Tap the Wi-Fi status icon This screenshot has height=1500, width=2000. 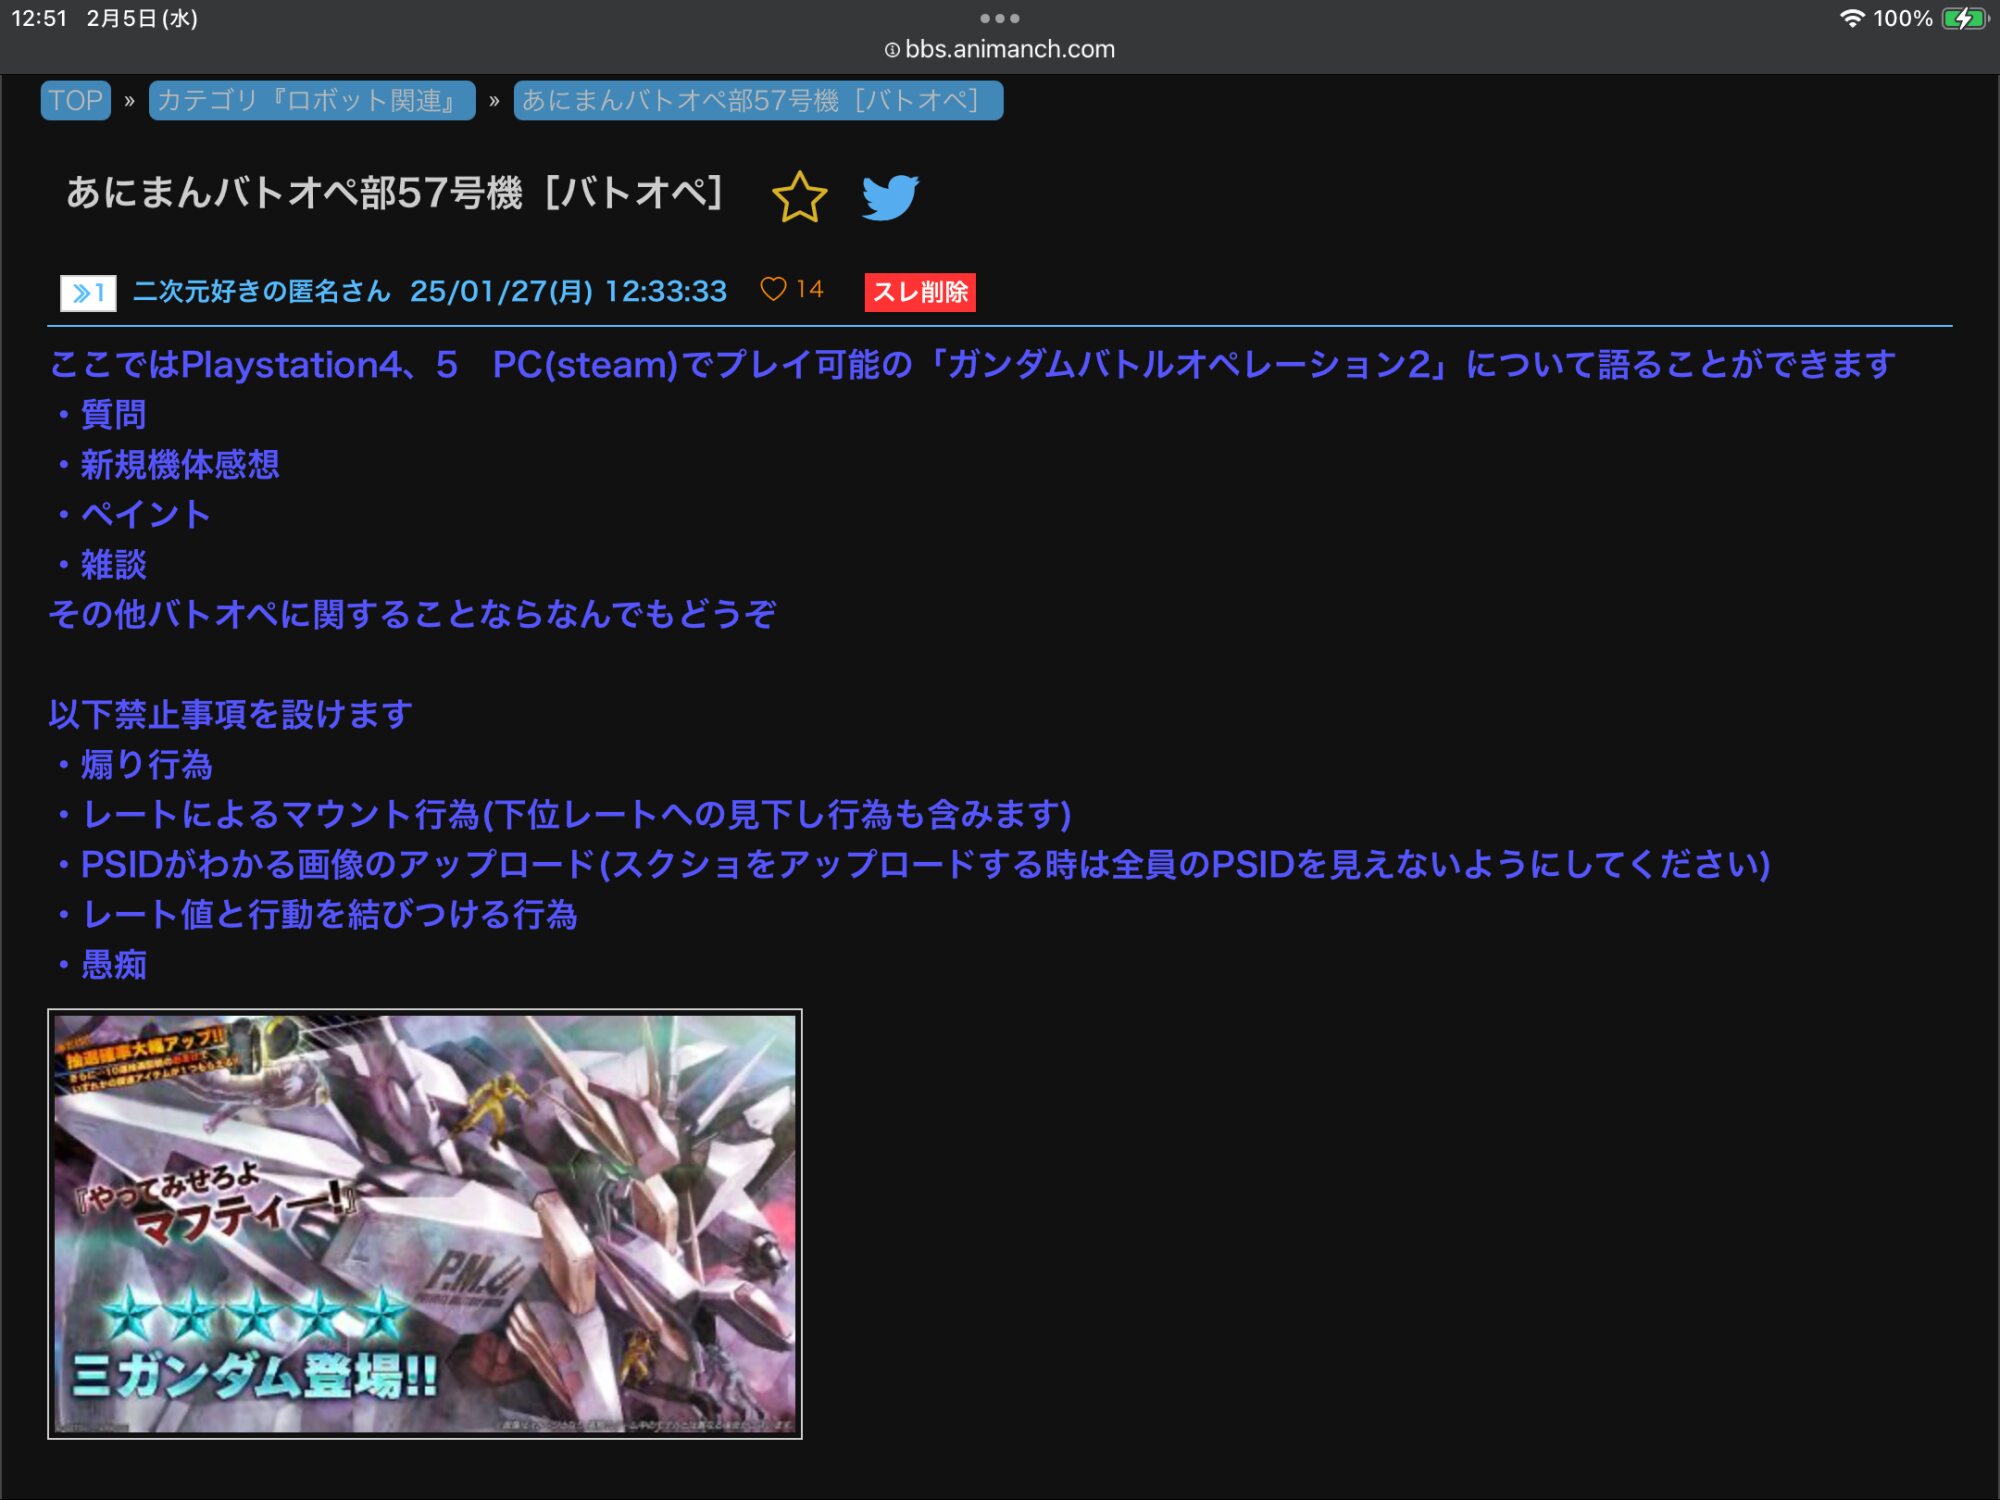point(1851,18)
